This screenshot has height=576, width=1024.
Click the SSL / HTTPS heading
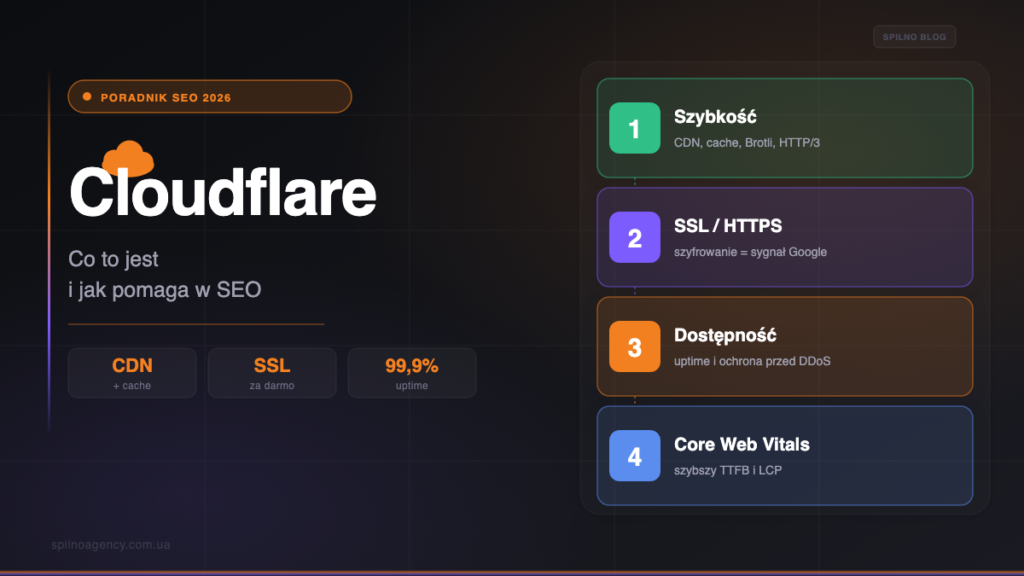(x=728, y=226)
